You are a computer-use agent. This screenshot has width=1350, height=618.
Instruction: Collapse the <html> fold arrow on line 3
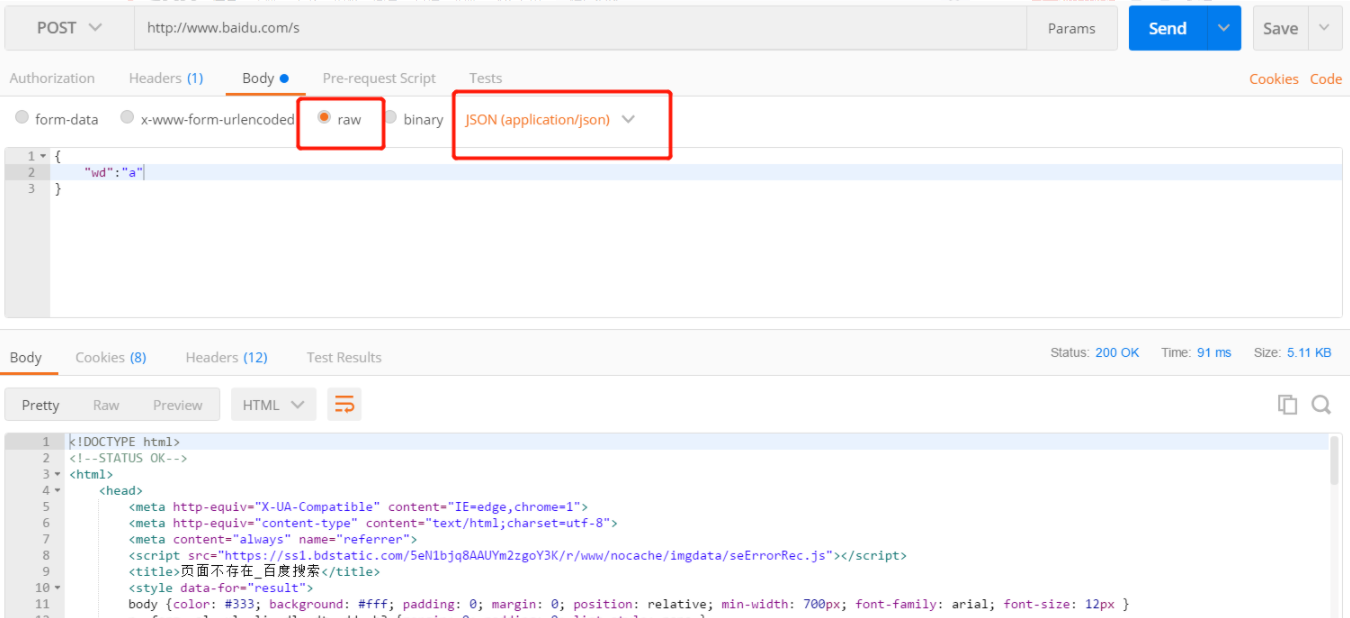59,475
